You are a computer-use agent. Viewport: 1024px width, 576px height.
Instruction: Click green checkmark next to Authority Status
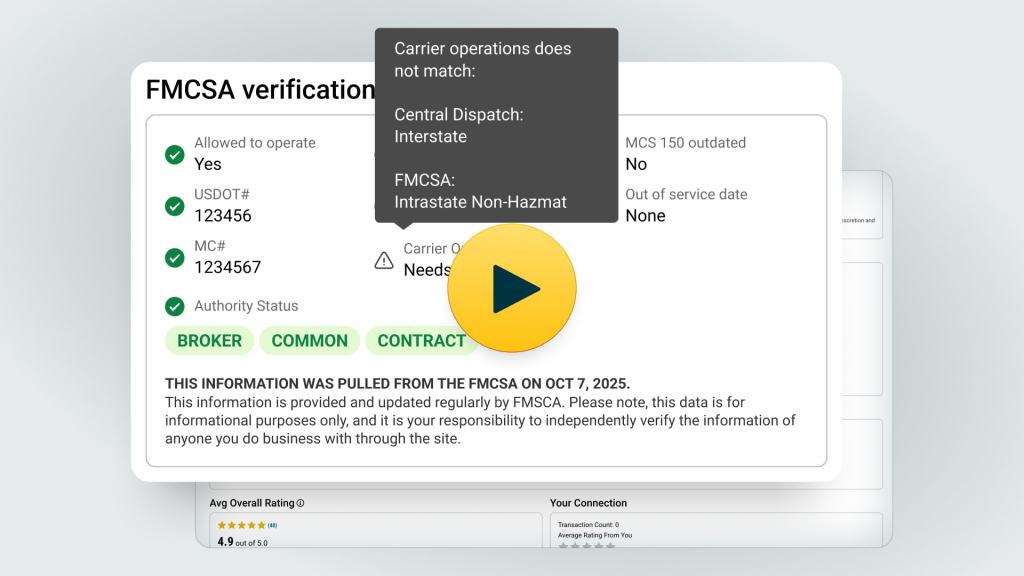175,306
